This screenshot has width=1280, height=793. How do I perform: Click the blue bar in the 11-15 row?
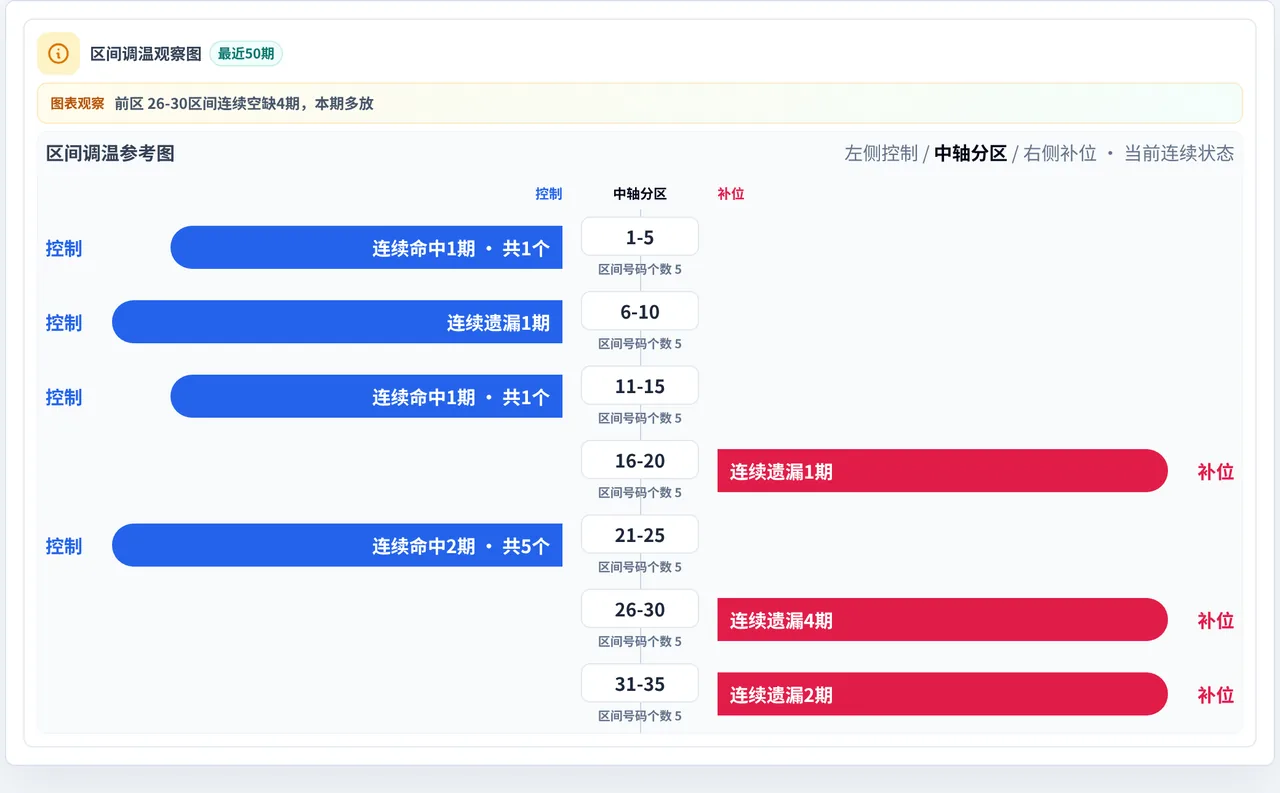(x=366, y=396)
